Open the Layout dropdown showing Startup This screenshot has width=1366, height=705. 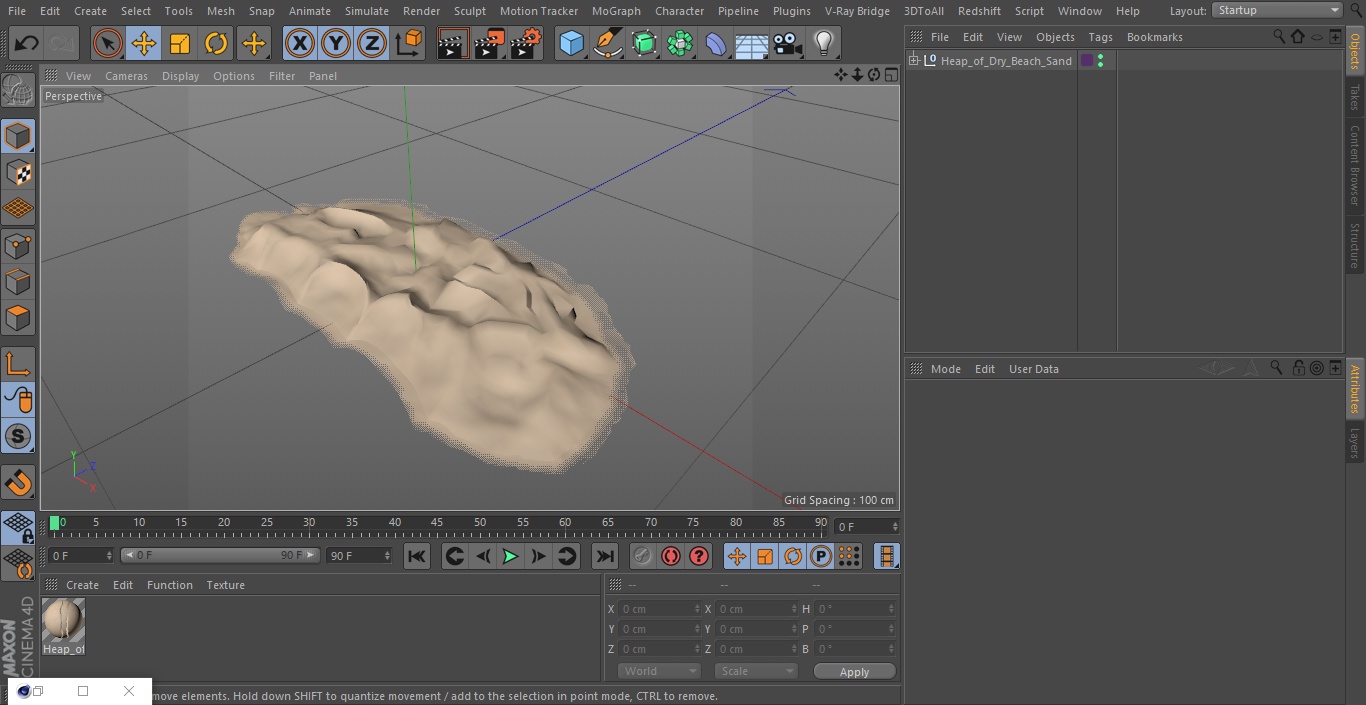(x=1277, y=10)
